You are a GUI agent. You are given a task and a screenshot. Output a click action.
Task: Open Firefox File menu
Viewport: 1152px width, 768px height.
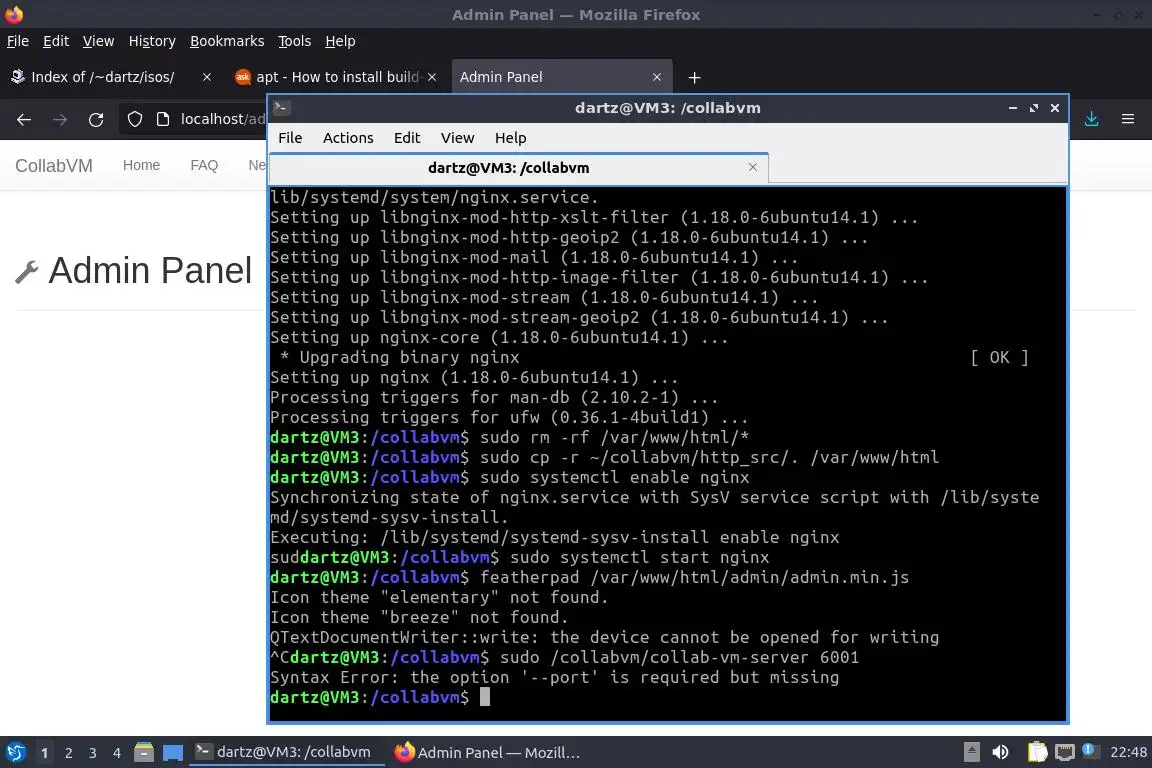pos(18,41)
